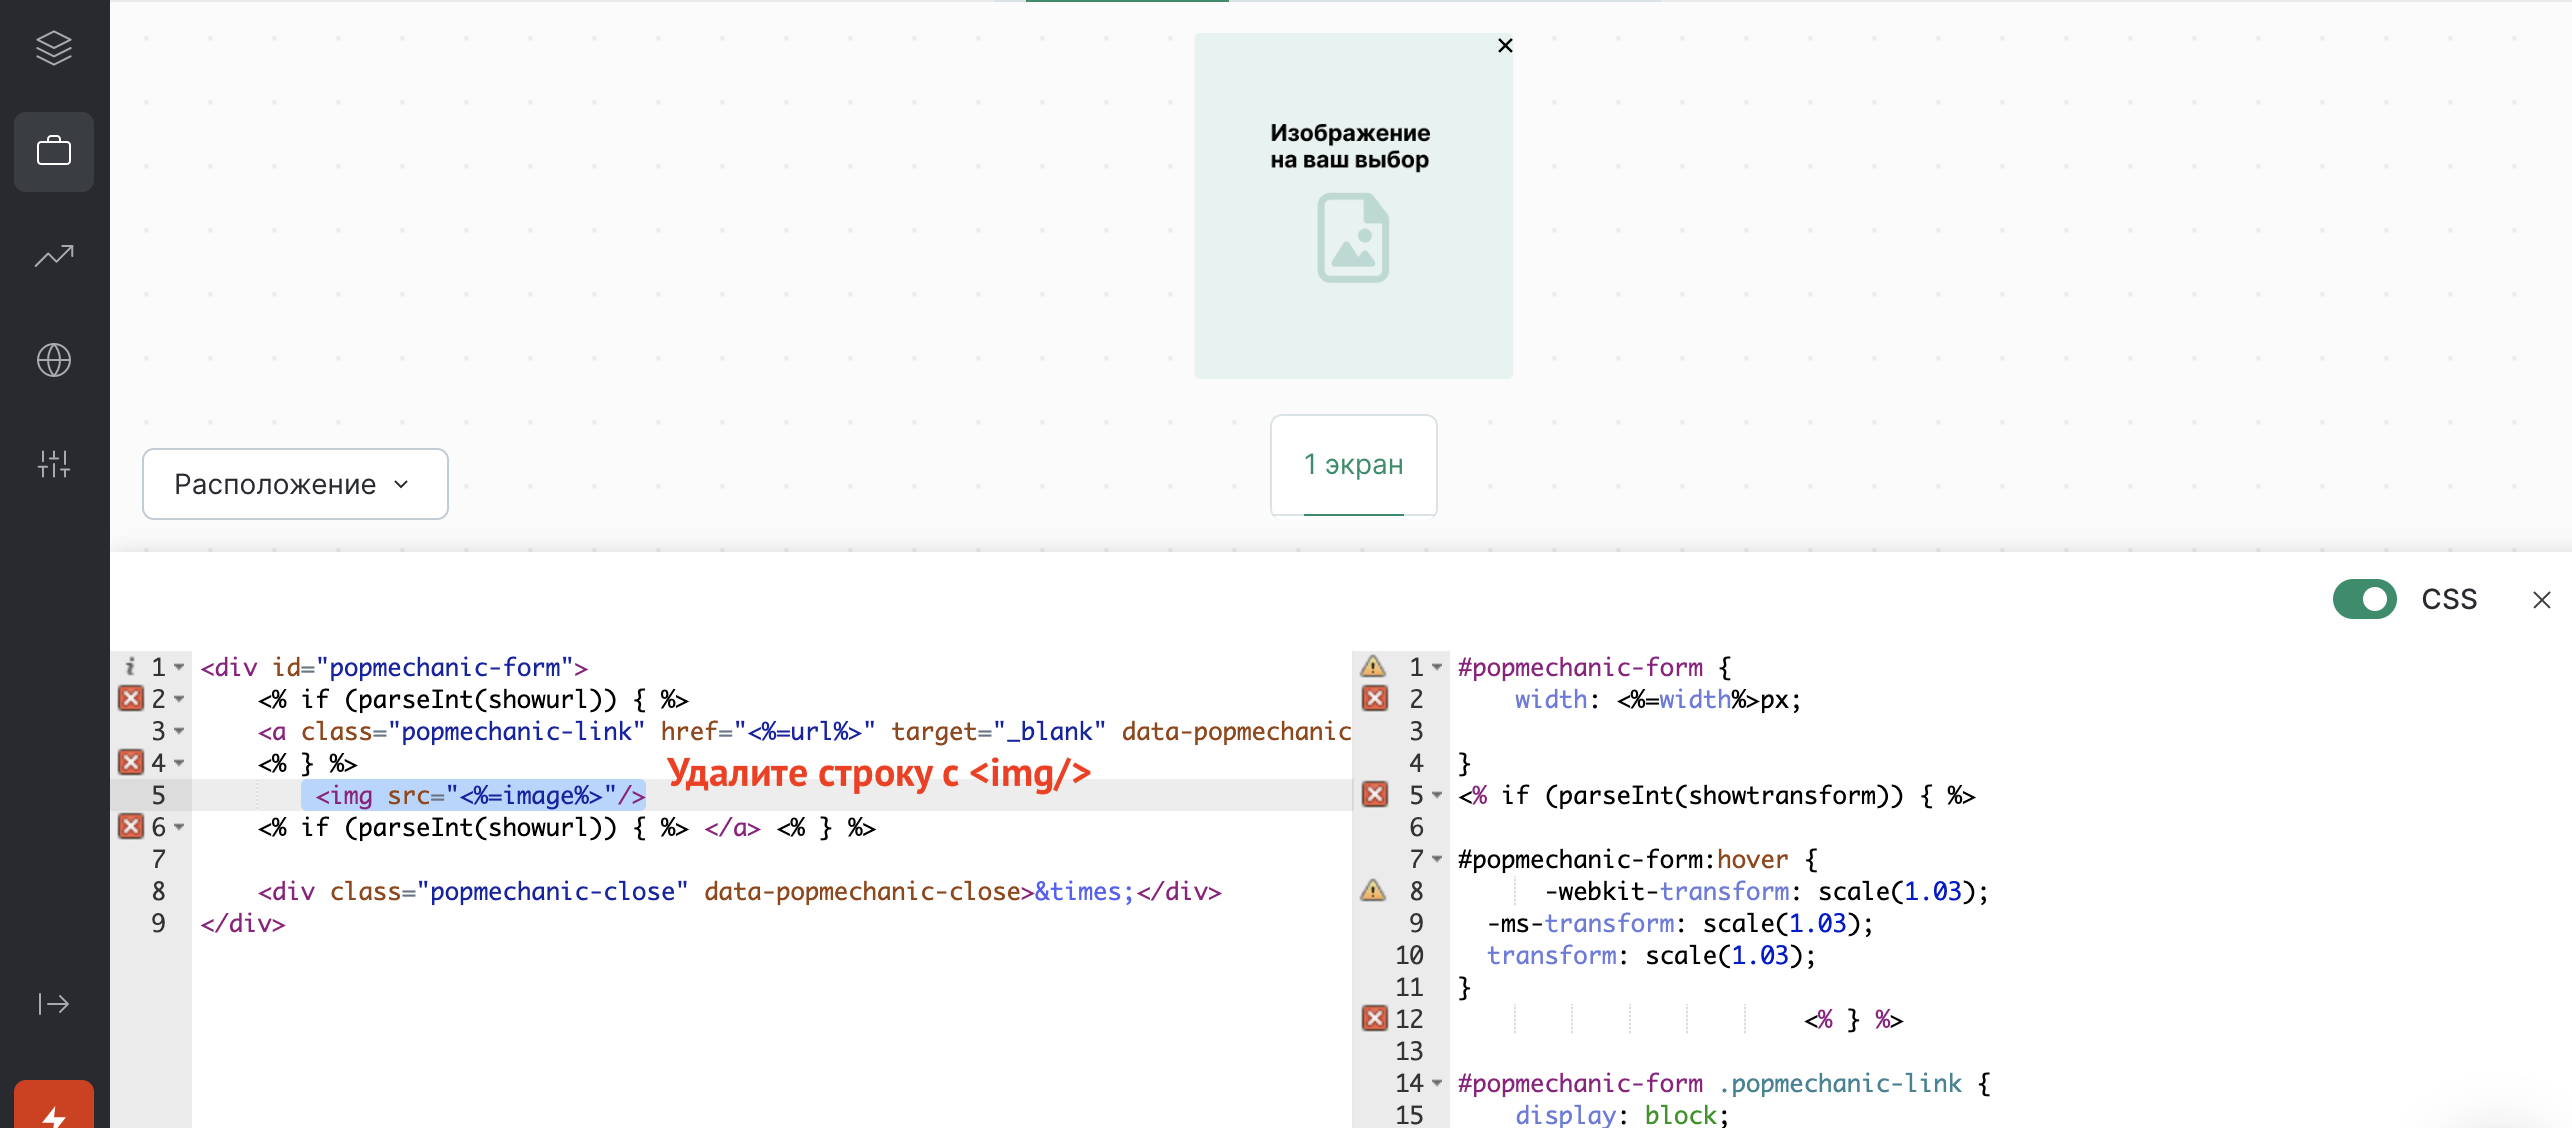Select the 1 экран tab
Image resolution: width=2572 pixels, height=1128 pixels.
(x=1353, y=465)
